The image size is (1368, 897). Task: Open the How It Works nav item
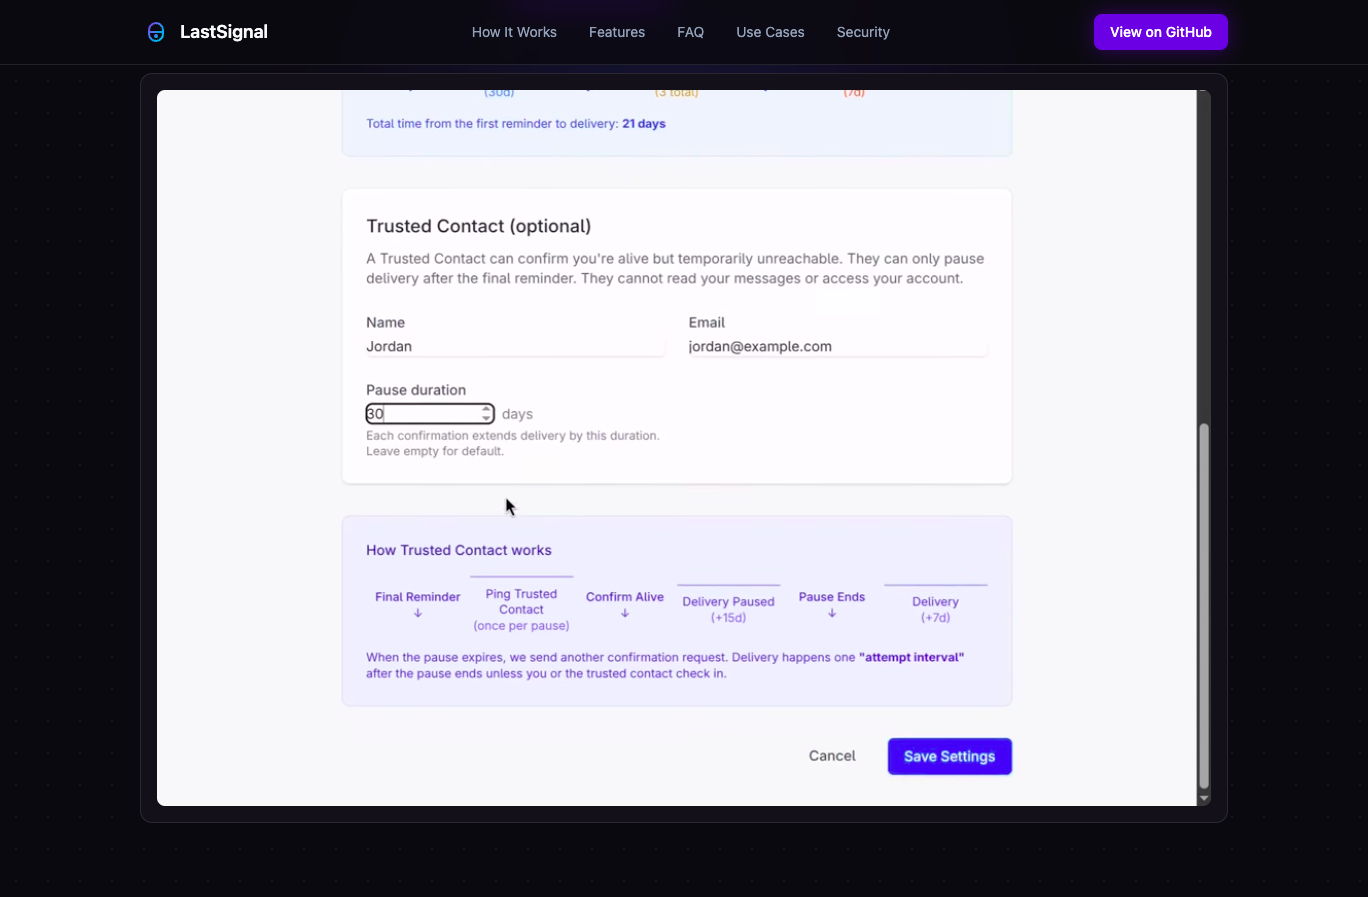coord(514,32)
